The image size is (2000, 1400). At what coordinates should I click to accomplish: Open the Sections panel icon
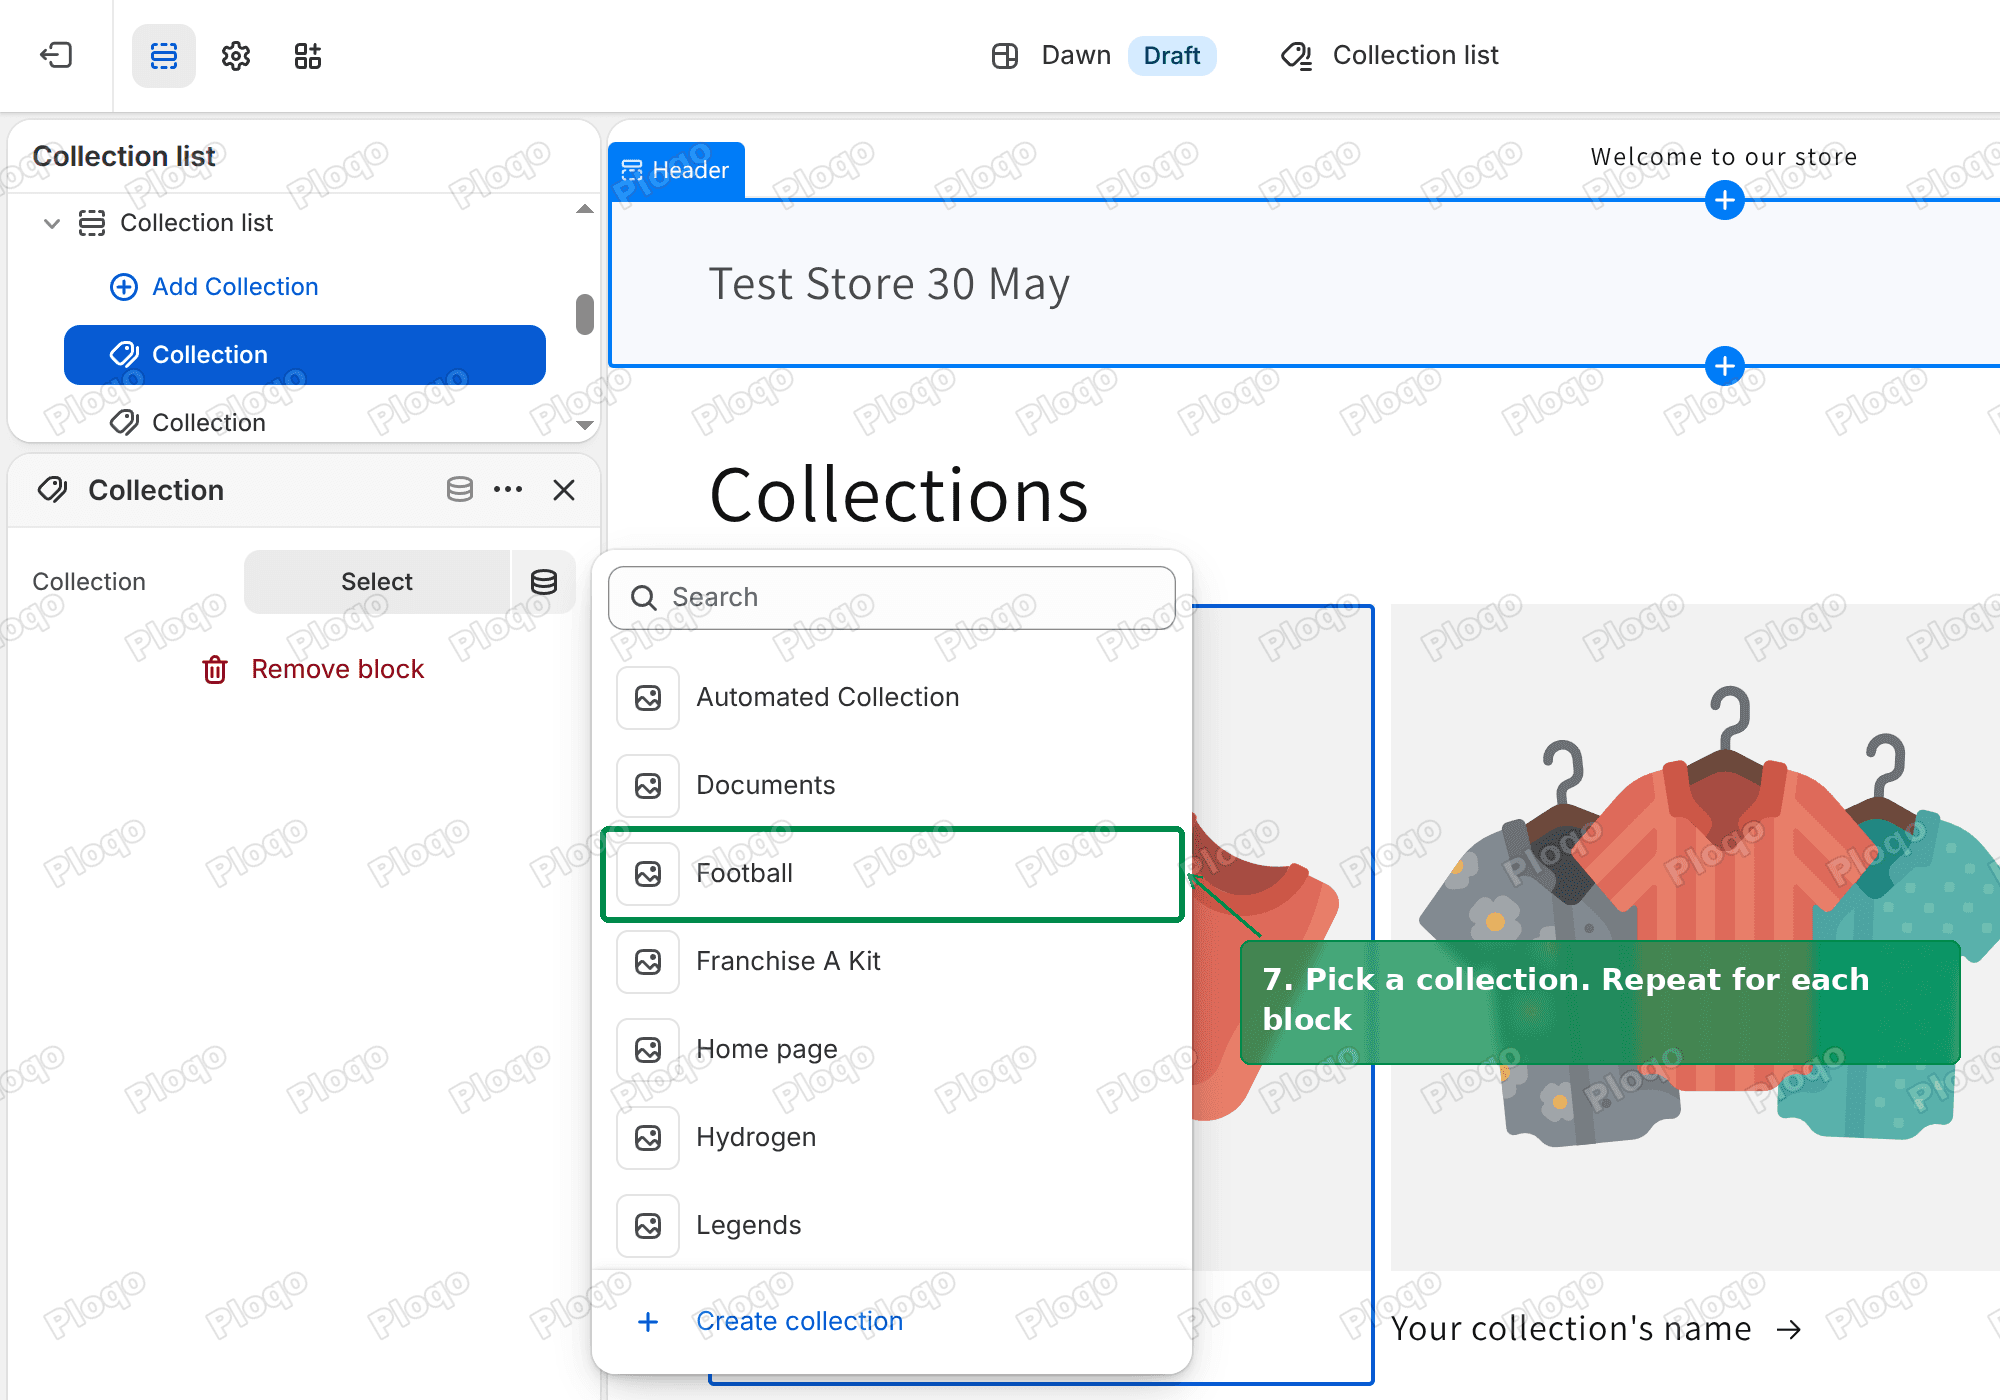point(164,55)
